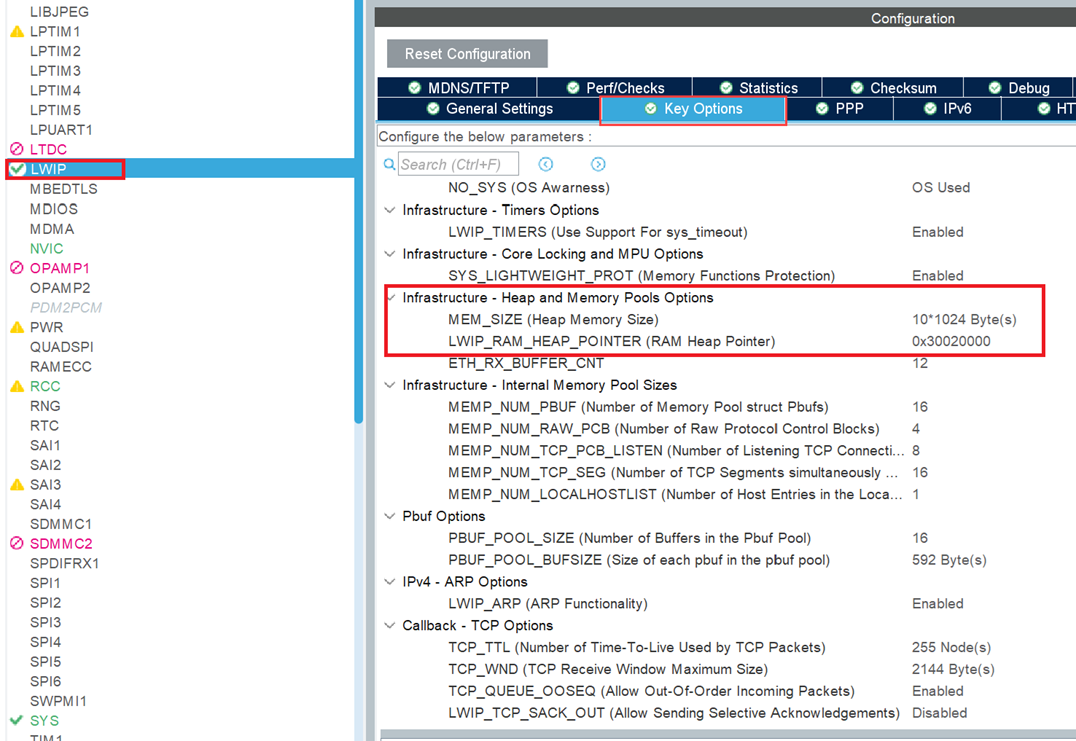
Task: Click the warning icon beside RCC
Action: 16,386
